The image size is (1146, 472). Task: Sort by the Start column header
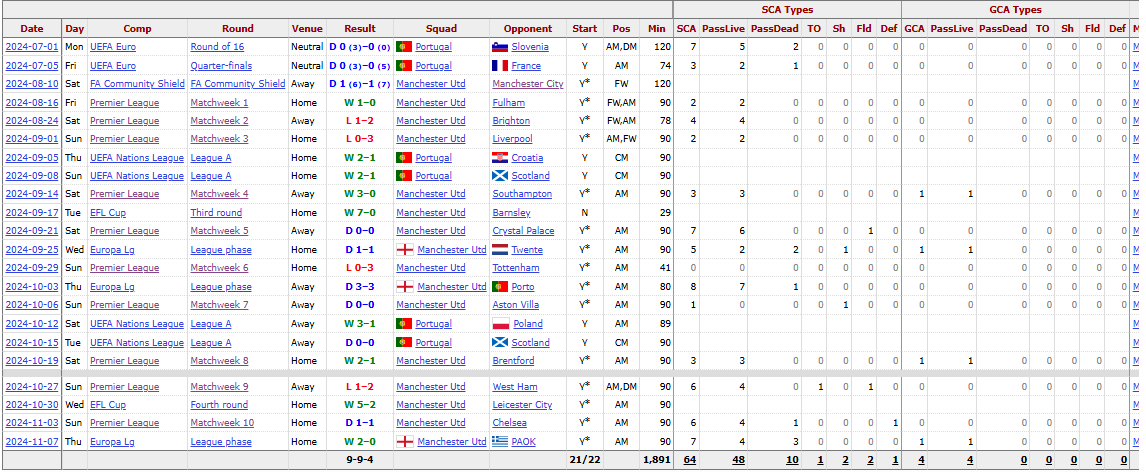click(585, 28)
